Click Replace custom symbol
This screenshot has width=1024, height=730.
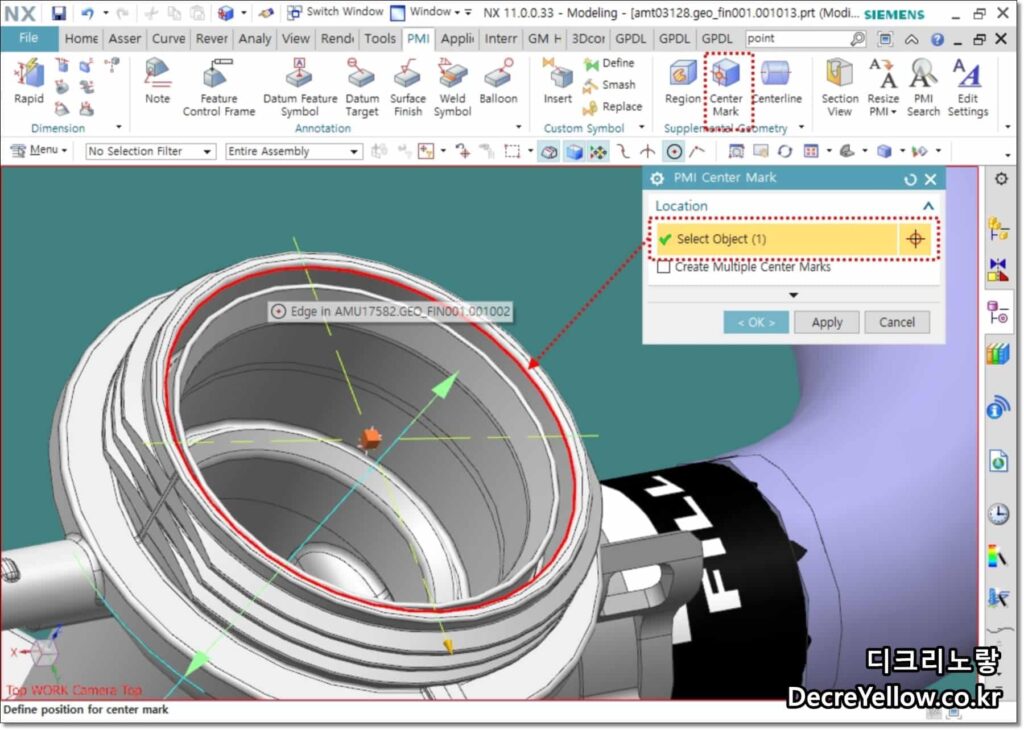point(613,106)
